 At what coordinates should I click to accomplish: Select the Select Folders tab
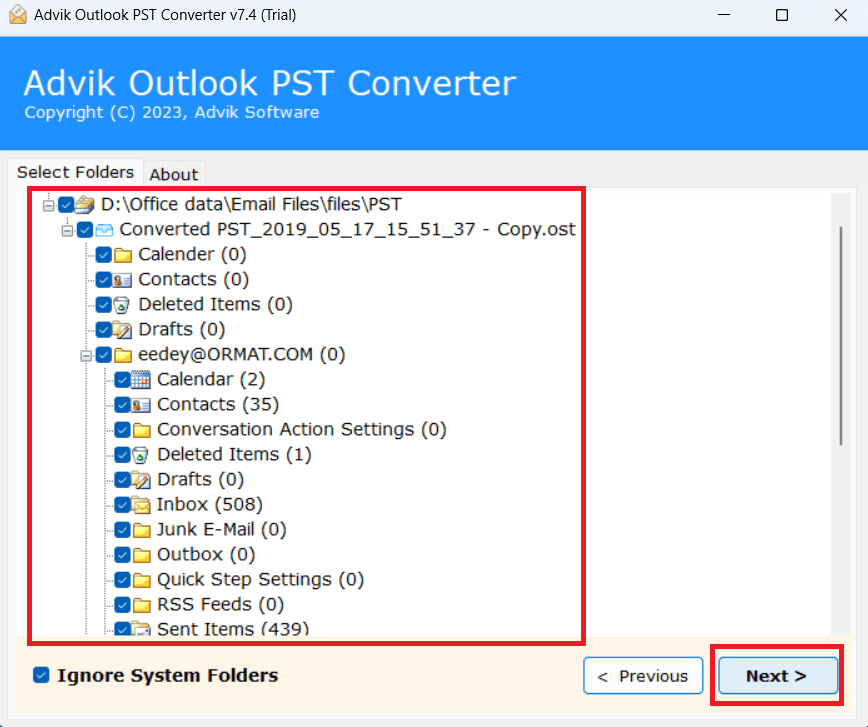click(75, 172)
